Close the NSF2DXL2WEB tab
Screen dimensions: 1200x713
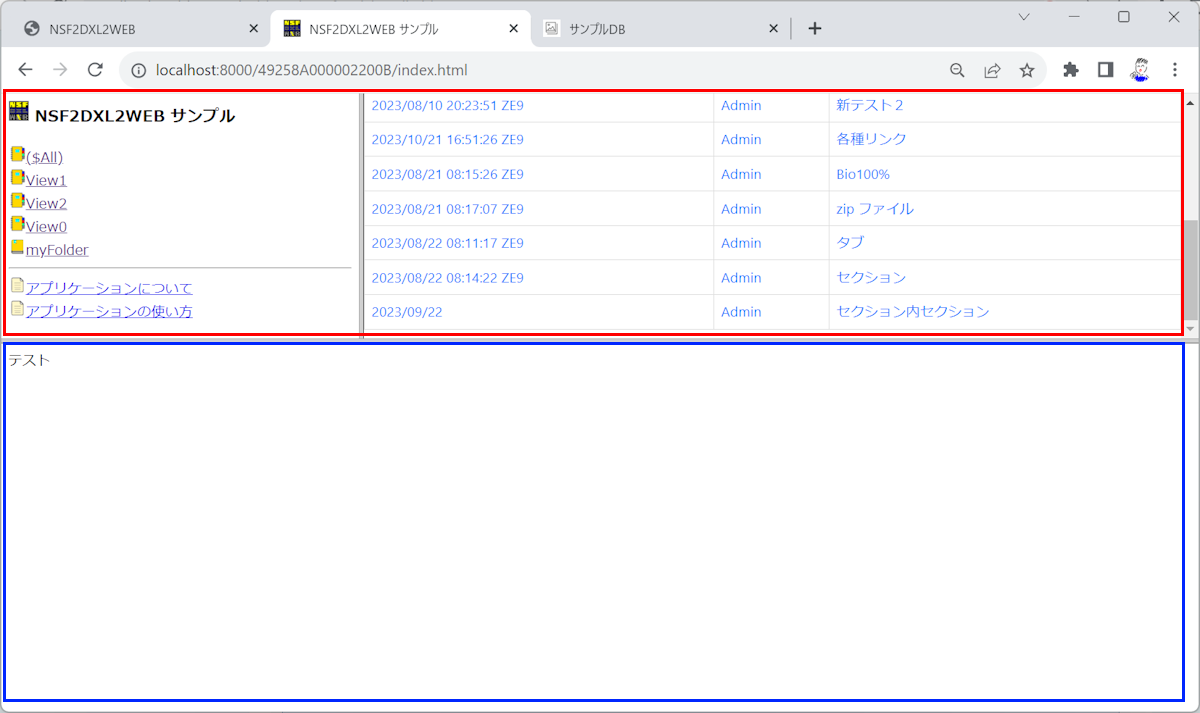point(253,29)
